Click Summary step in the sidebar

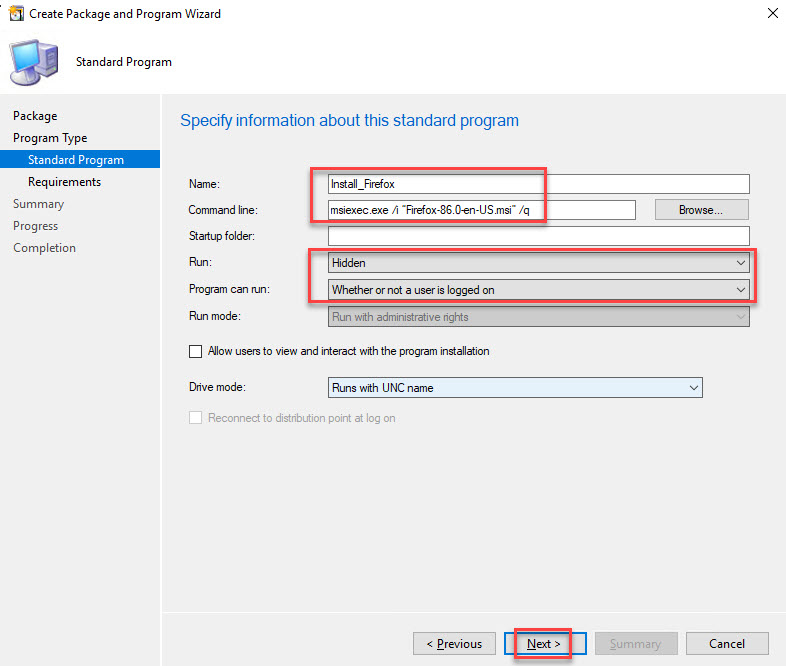click(x=38, y=204)
